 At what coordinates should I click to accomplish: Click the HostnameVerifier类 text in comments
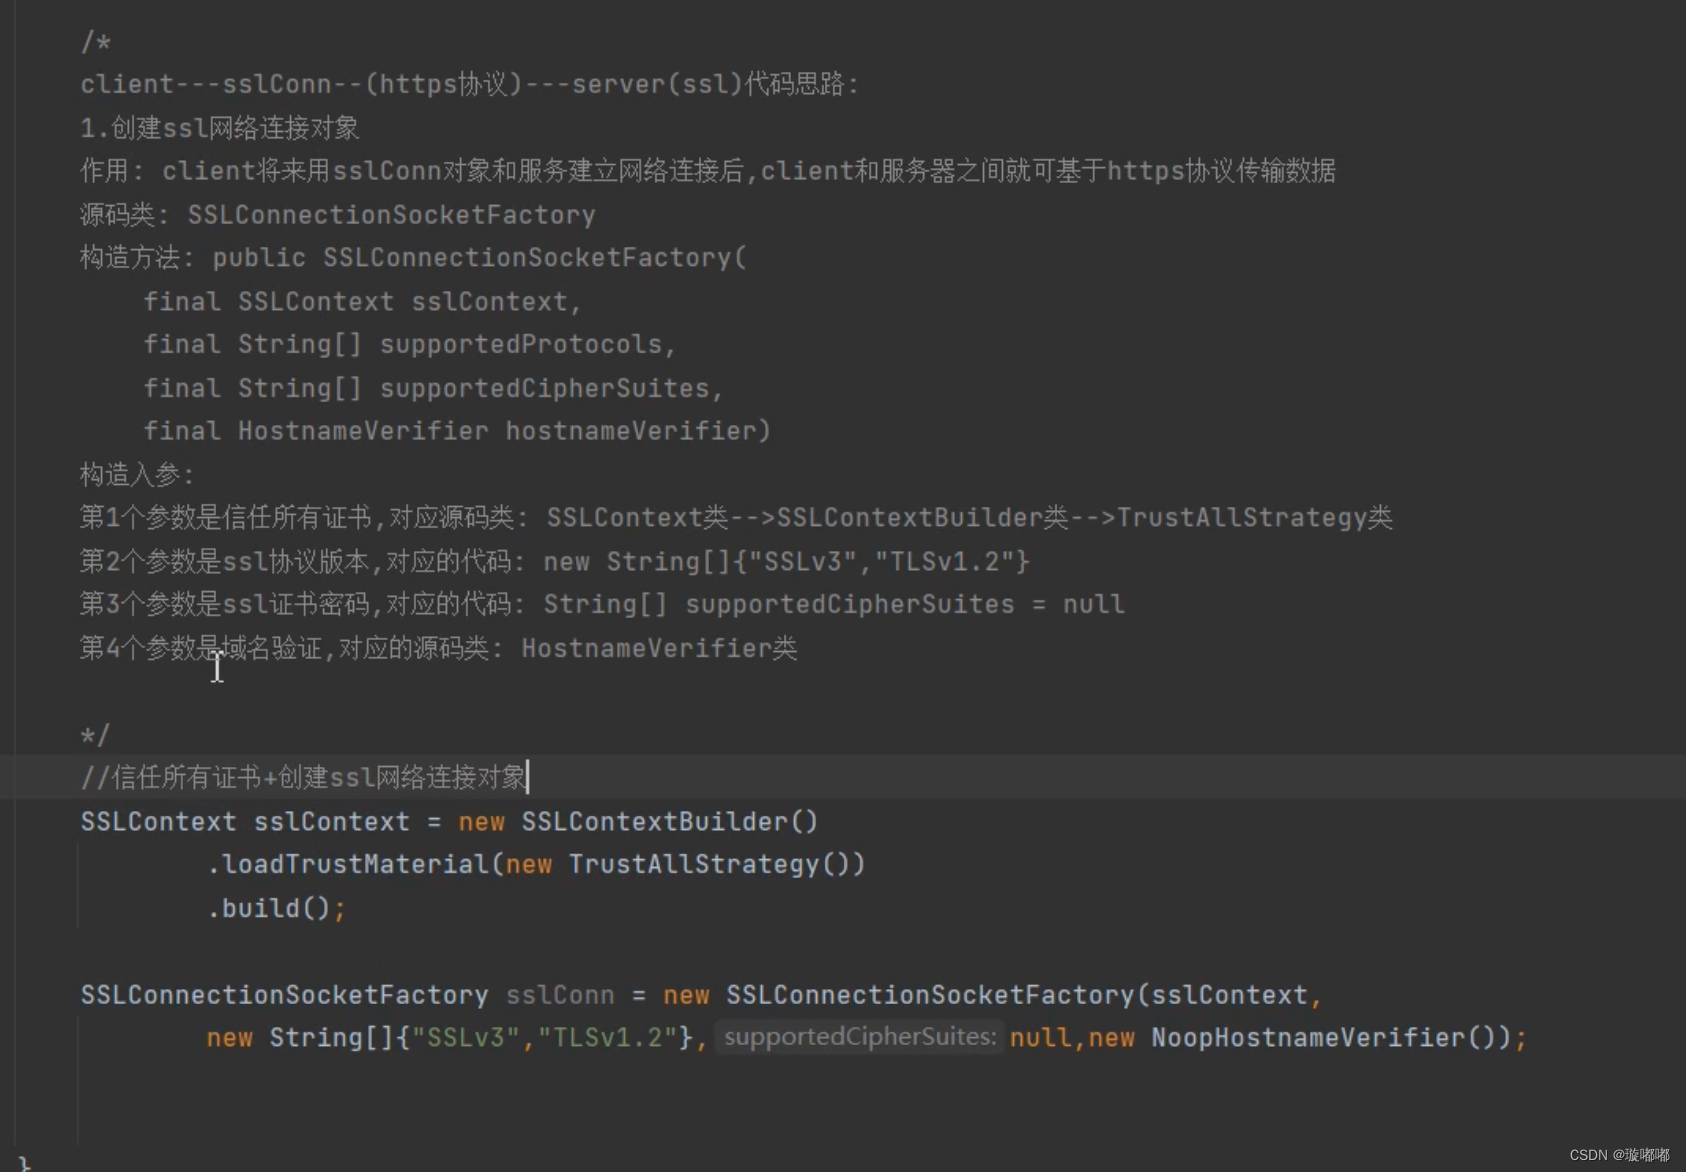tap(660, 647)
